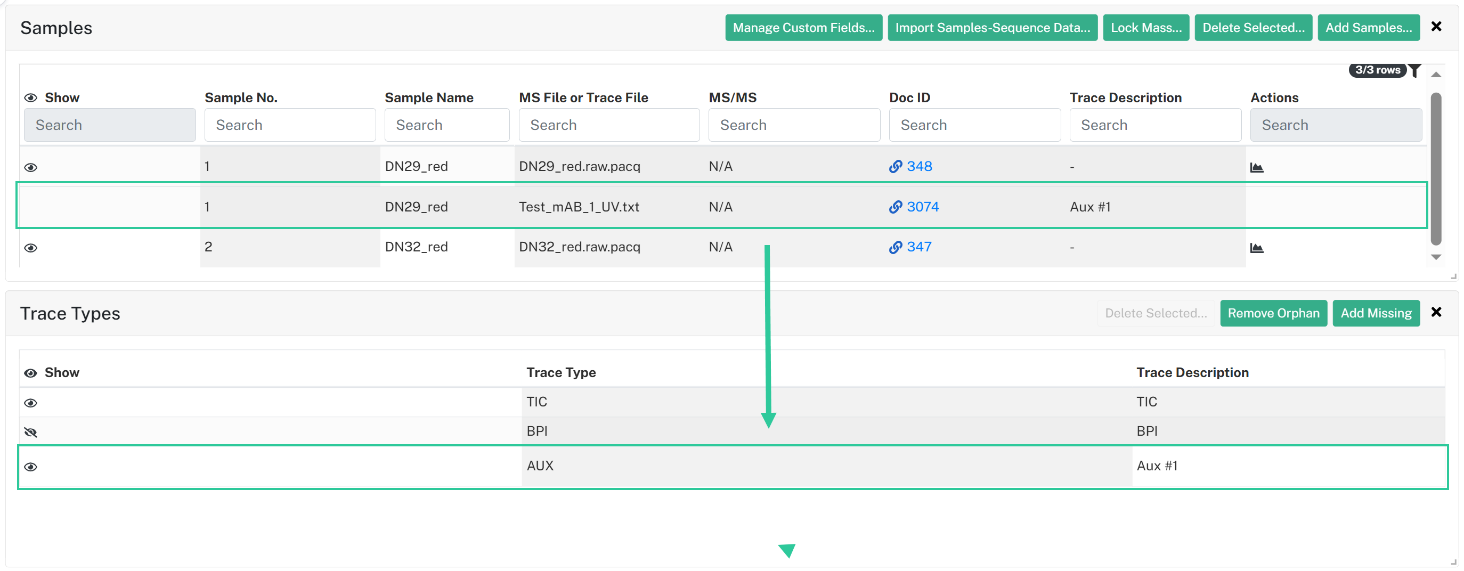The image size is (1464, 571).
Task: Sort by MS File or Trace File header
Action: 584,98
